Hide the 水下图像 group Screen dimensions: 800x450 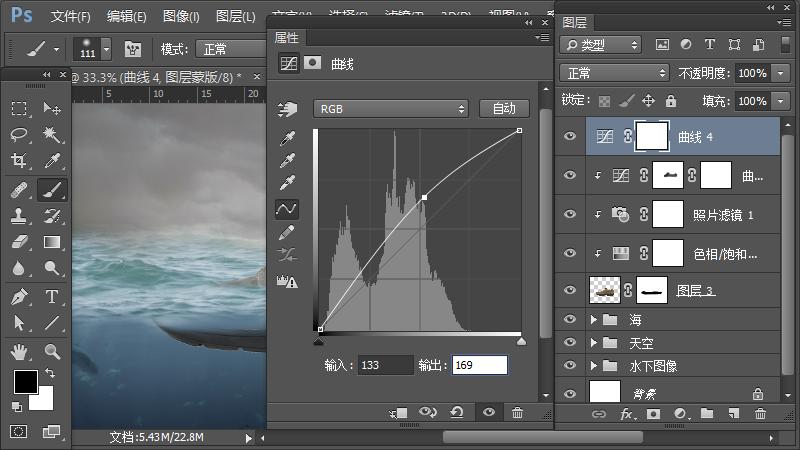[570, 365]
